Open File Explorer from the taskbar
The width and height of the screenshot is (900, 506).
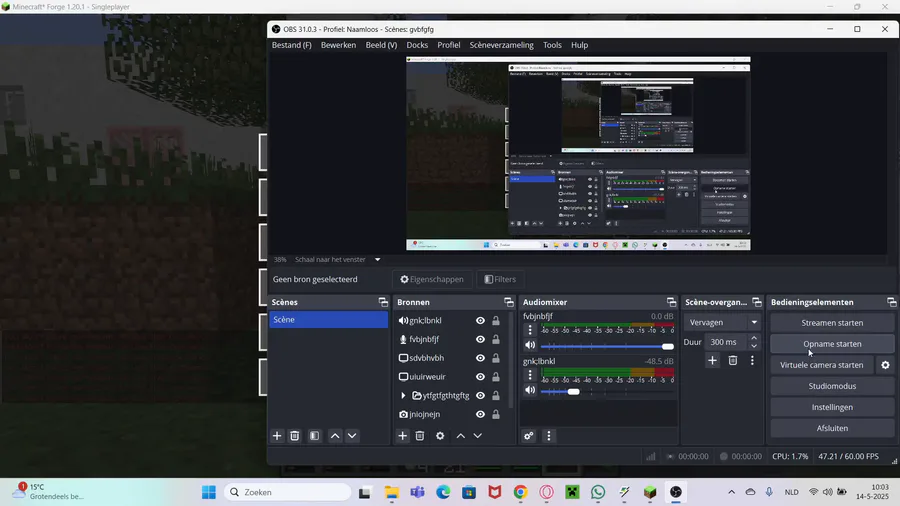click(x=391, y=492)
